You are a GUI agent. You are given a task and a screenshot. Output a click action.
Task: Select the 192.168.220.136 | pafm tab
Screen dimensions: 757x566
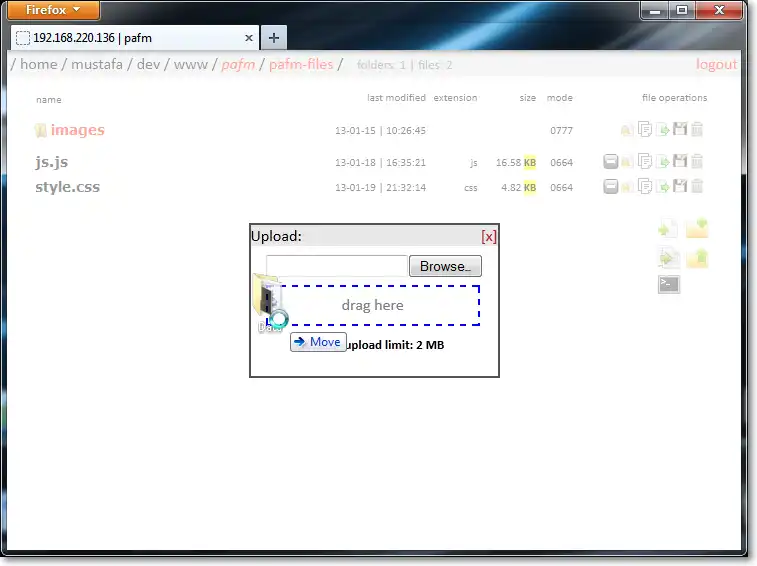[134, 38]
